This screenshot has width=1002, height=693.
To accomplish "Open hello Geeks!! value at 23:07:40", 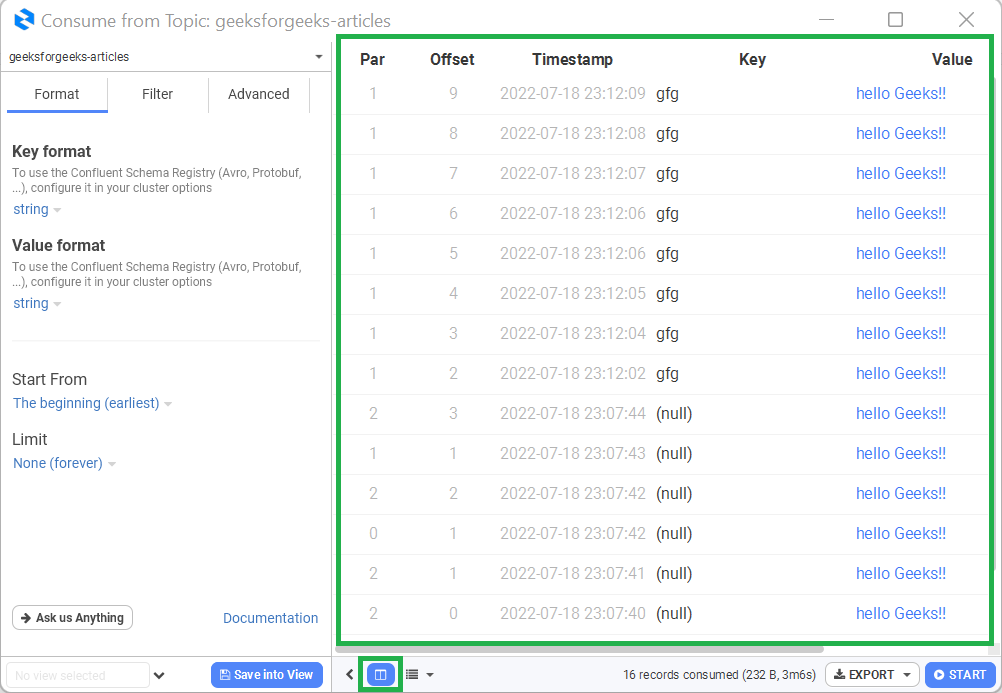I will click(900, 614).
